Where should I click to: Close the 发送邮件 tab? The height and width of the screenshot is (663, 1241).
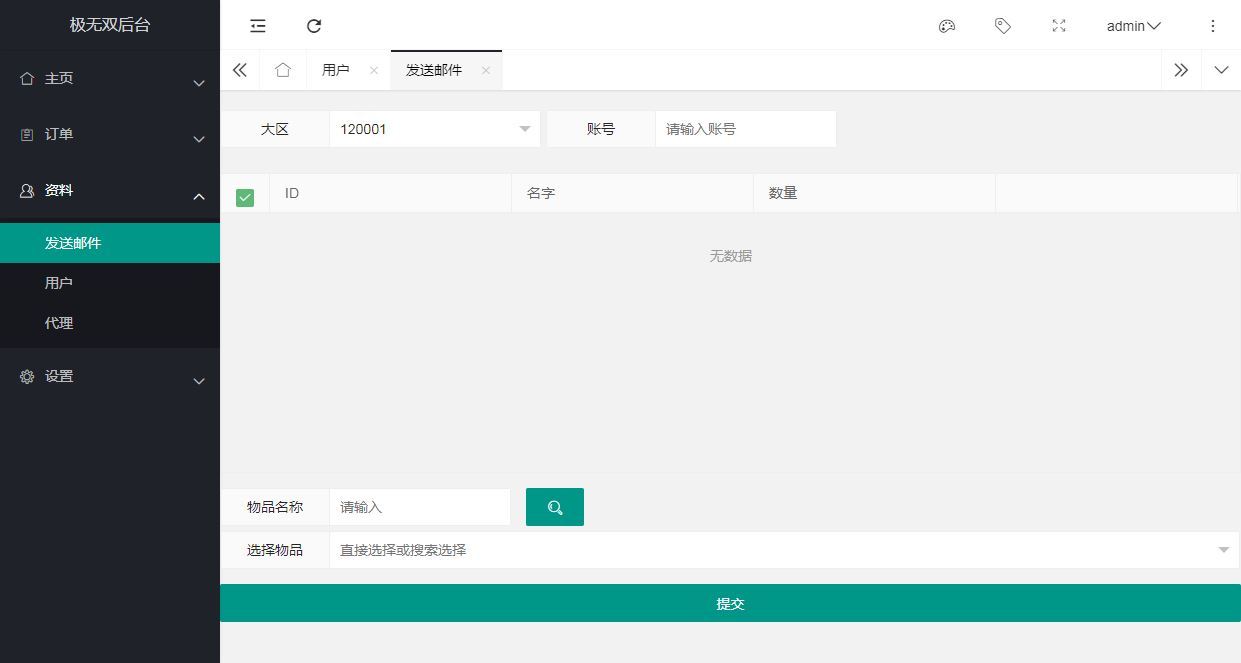coord(486,70)
